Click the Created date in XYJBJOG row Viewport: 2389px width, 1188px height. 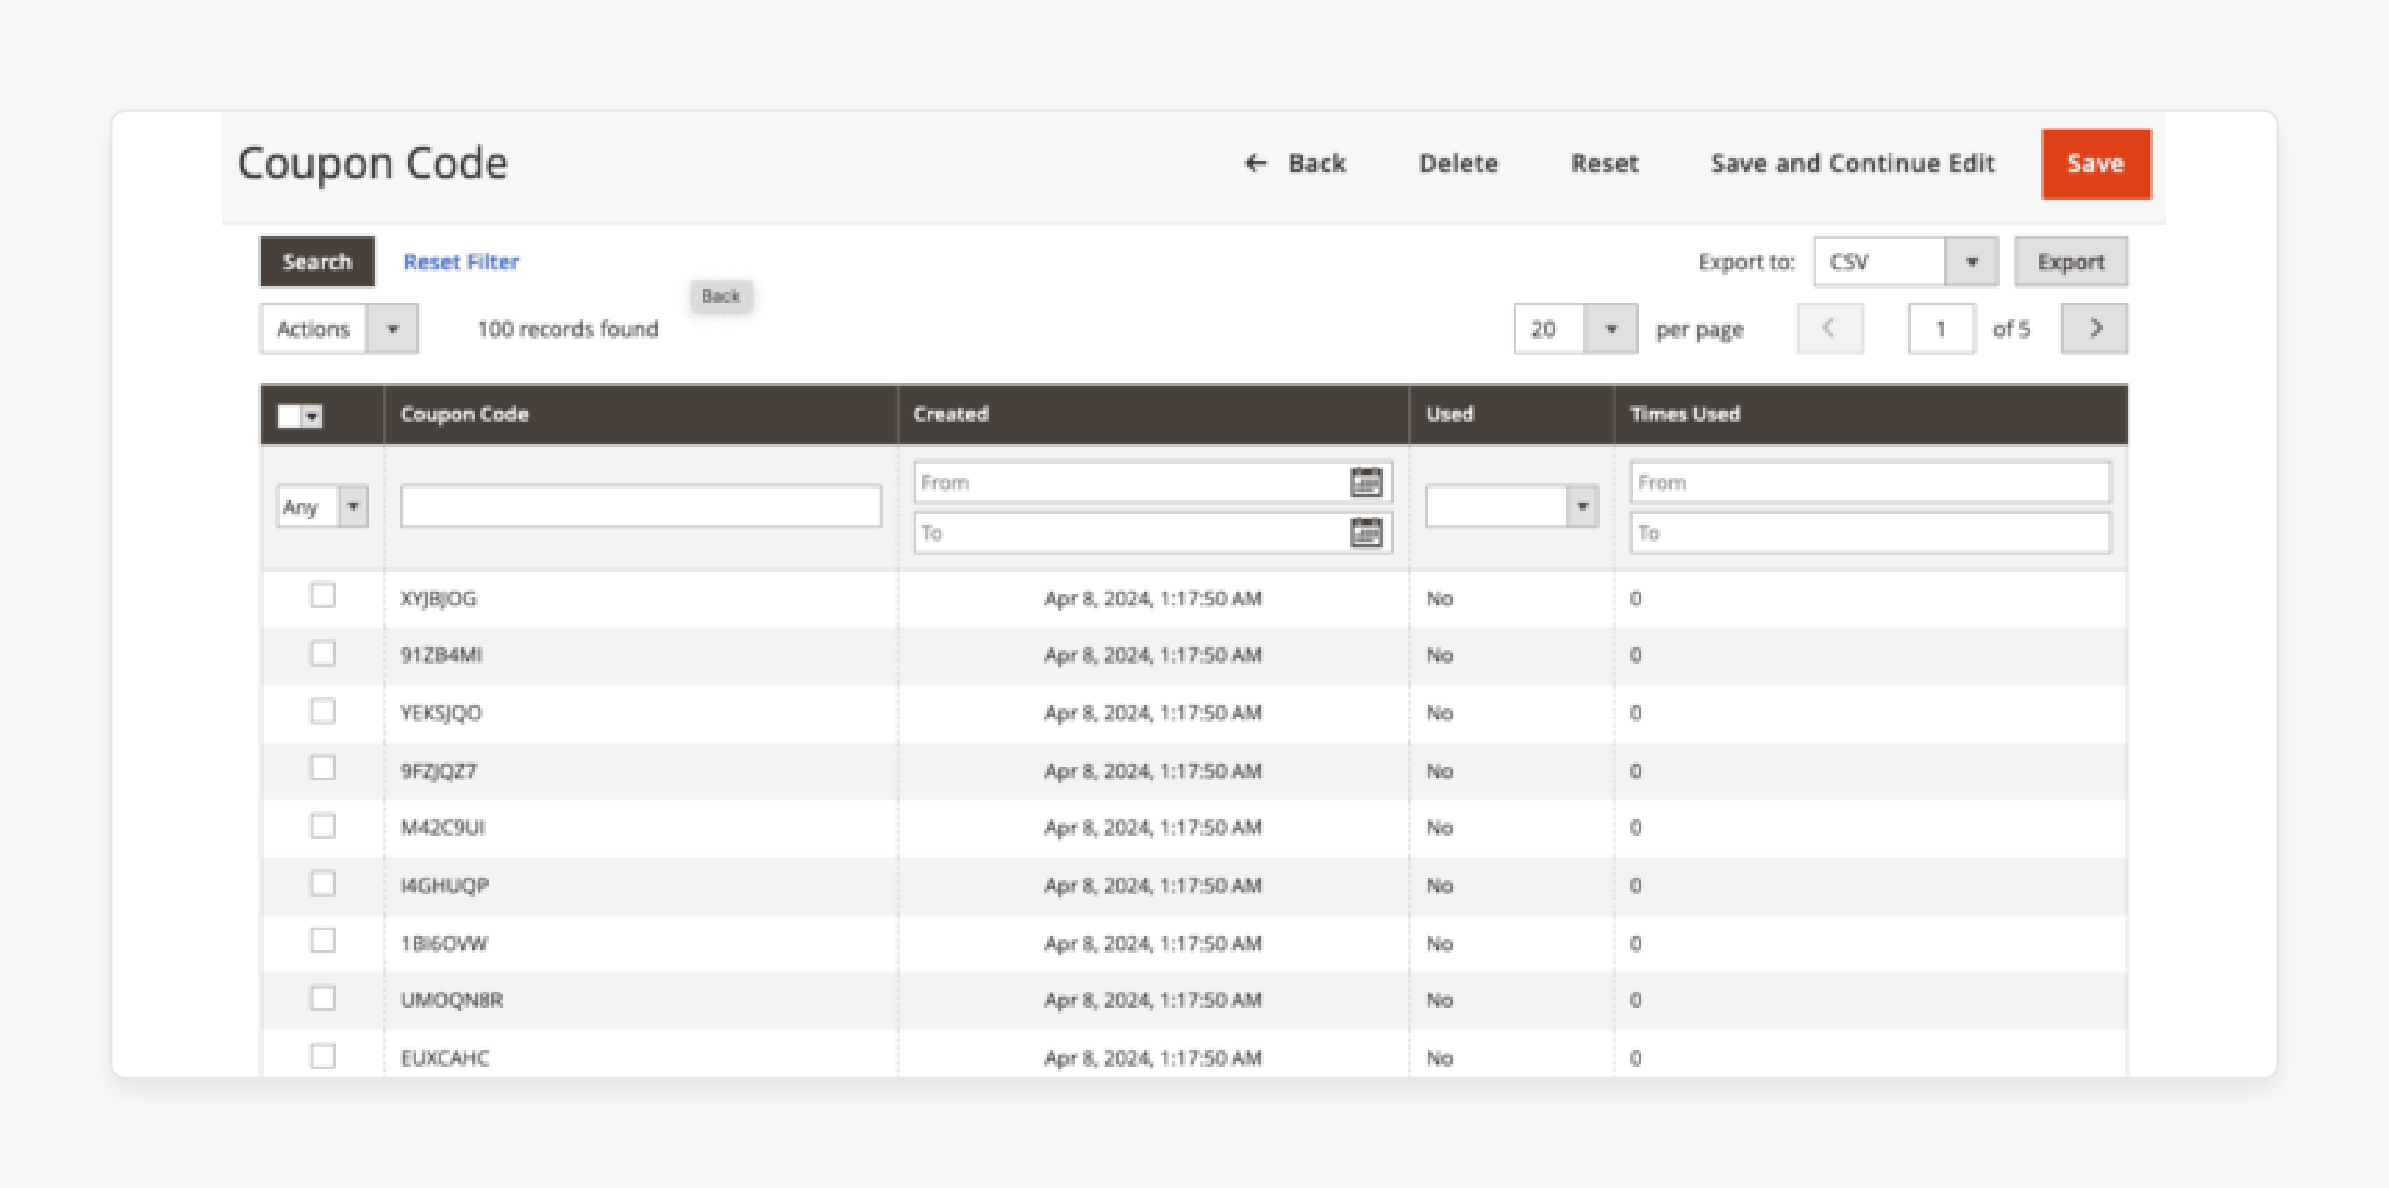[1153, 599]
